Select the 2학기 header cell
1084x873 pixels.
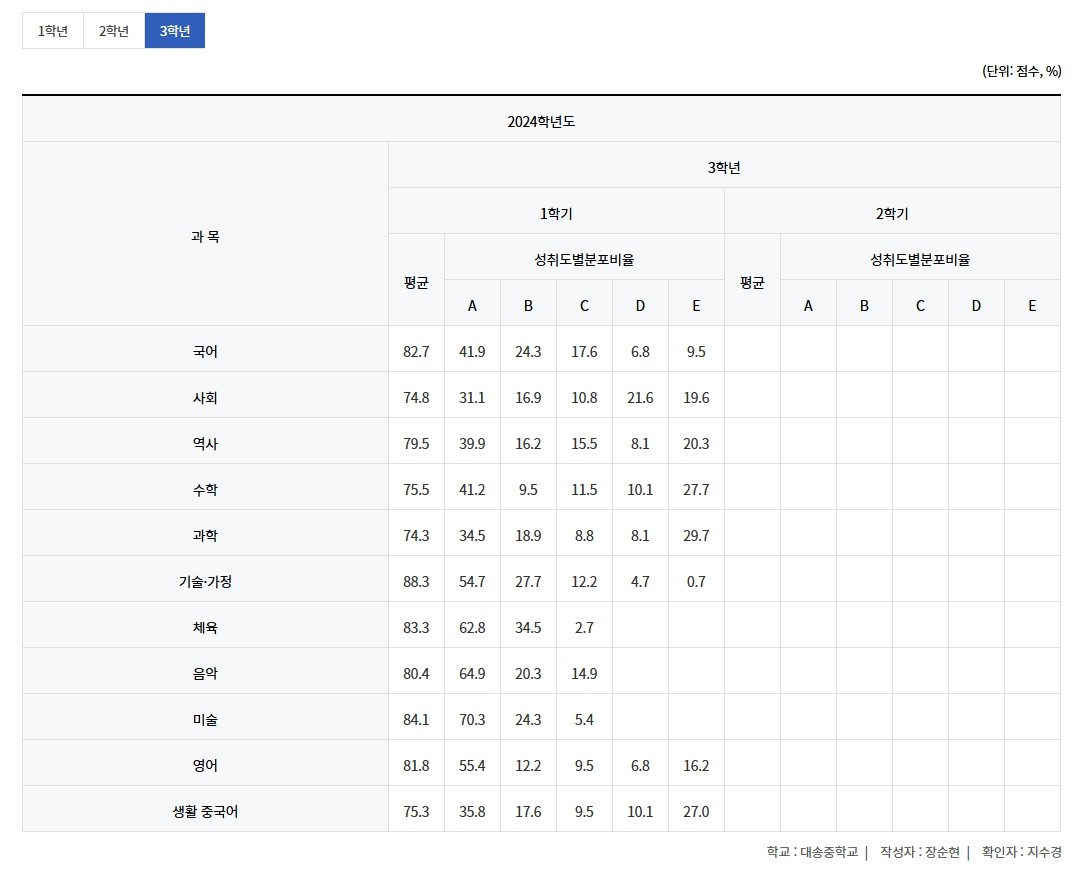892,214
